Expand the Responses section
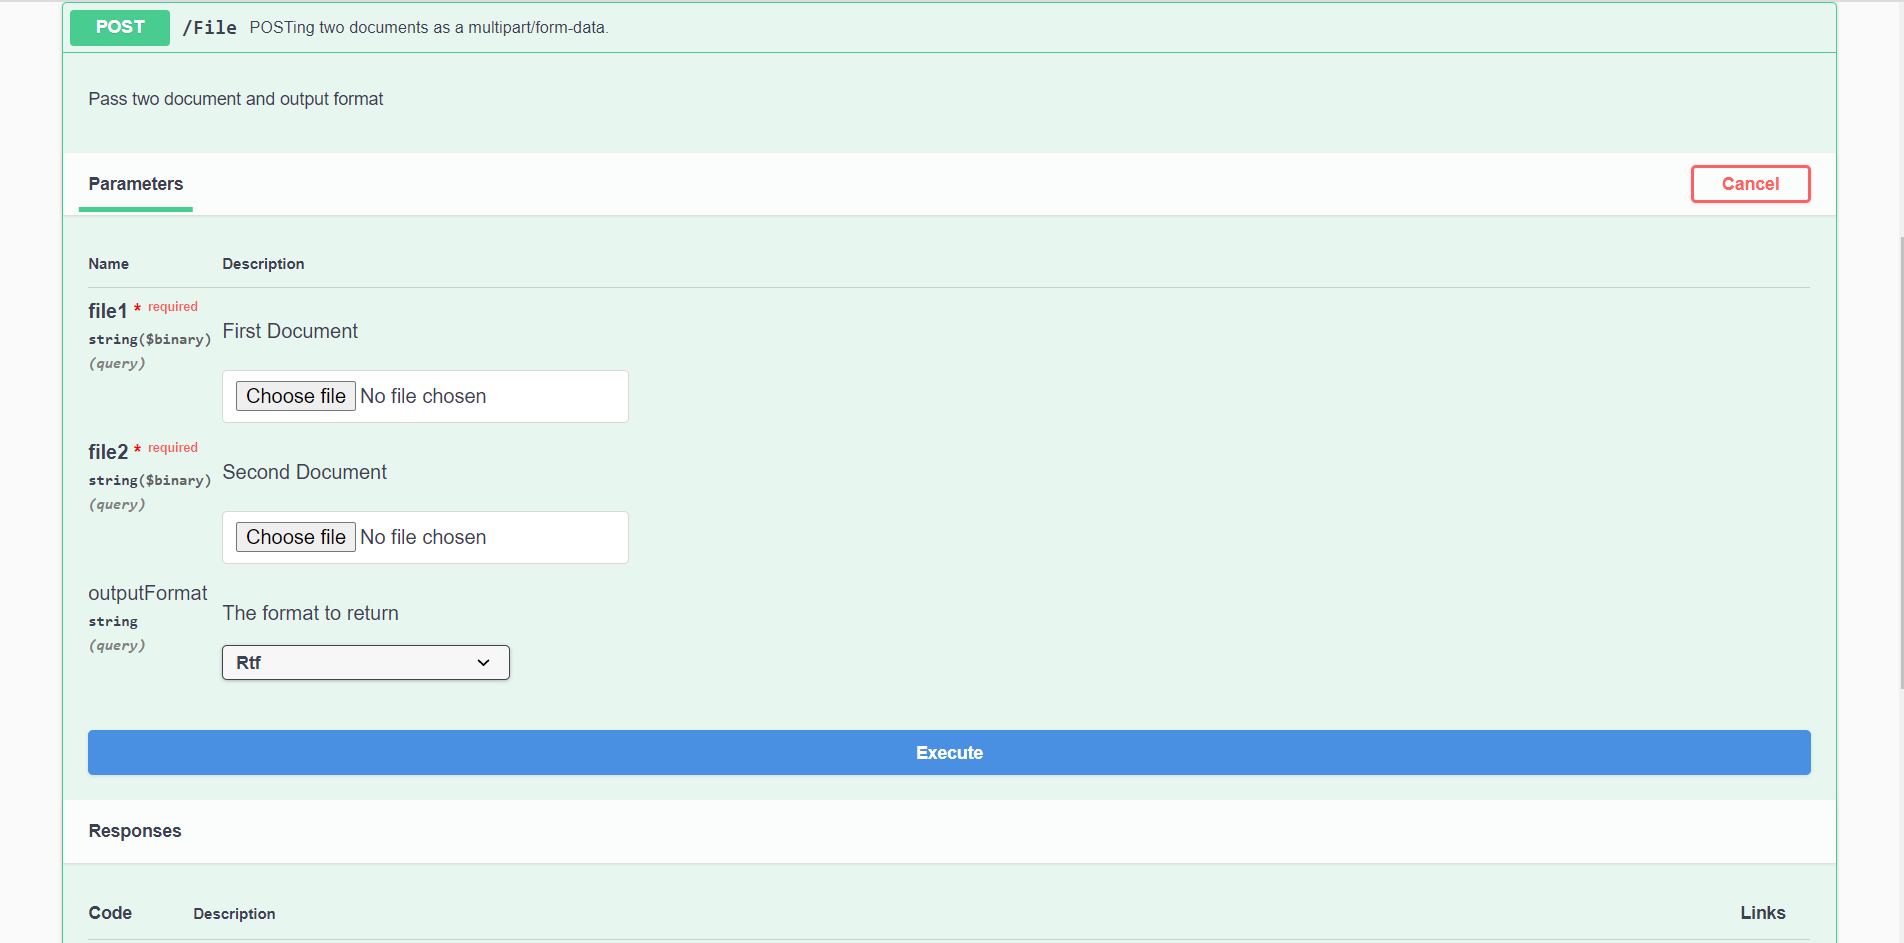The width and height of the screenshot is (1904, 943). click(x=134, y=831)
